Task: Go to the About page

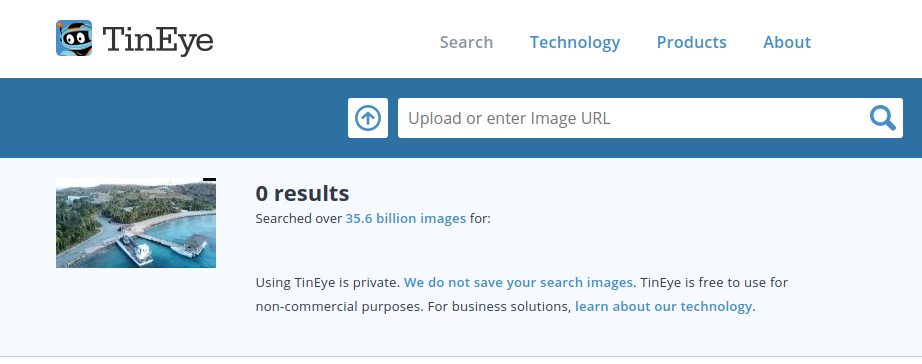Action: click(x=787, y=42)
